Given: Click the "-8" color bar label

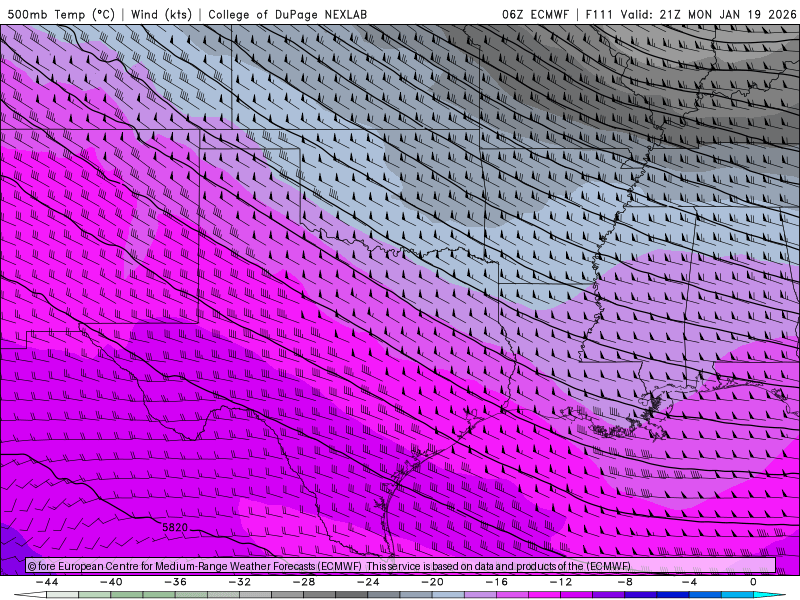Looking at the screenshot, I should tap(625, 582).
